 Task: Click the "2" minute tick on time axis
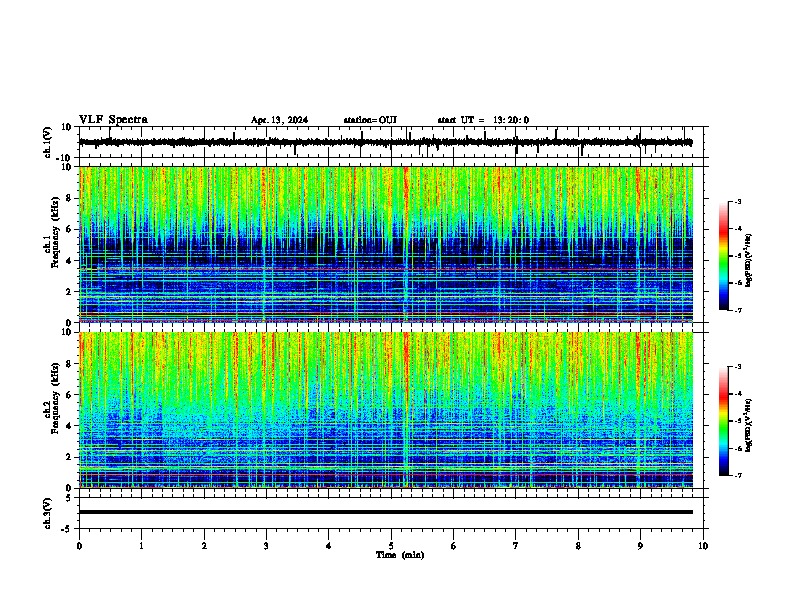click(x=204, y=546)
